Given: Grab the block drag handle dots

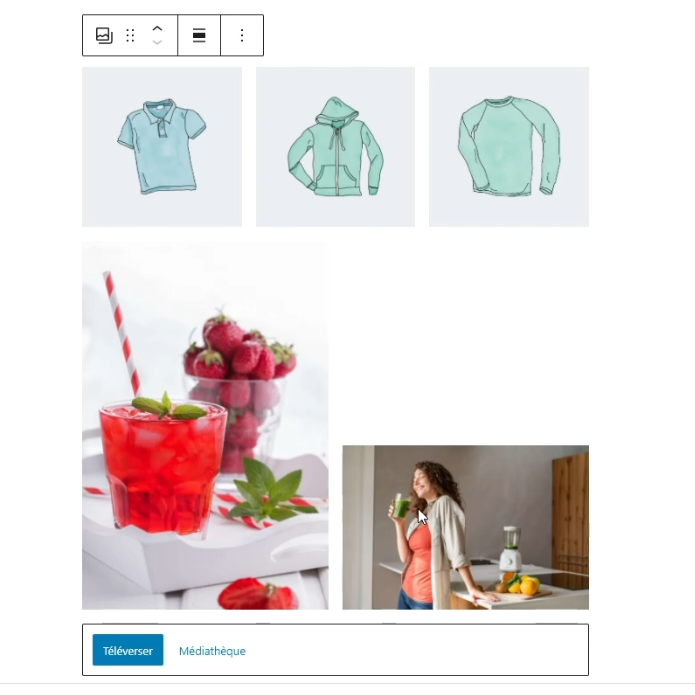Looking at the screenshot, I should pyautogui.click(x=130, y=35).
